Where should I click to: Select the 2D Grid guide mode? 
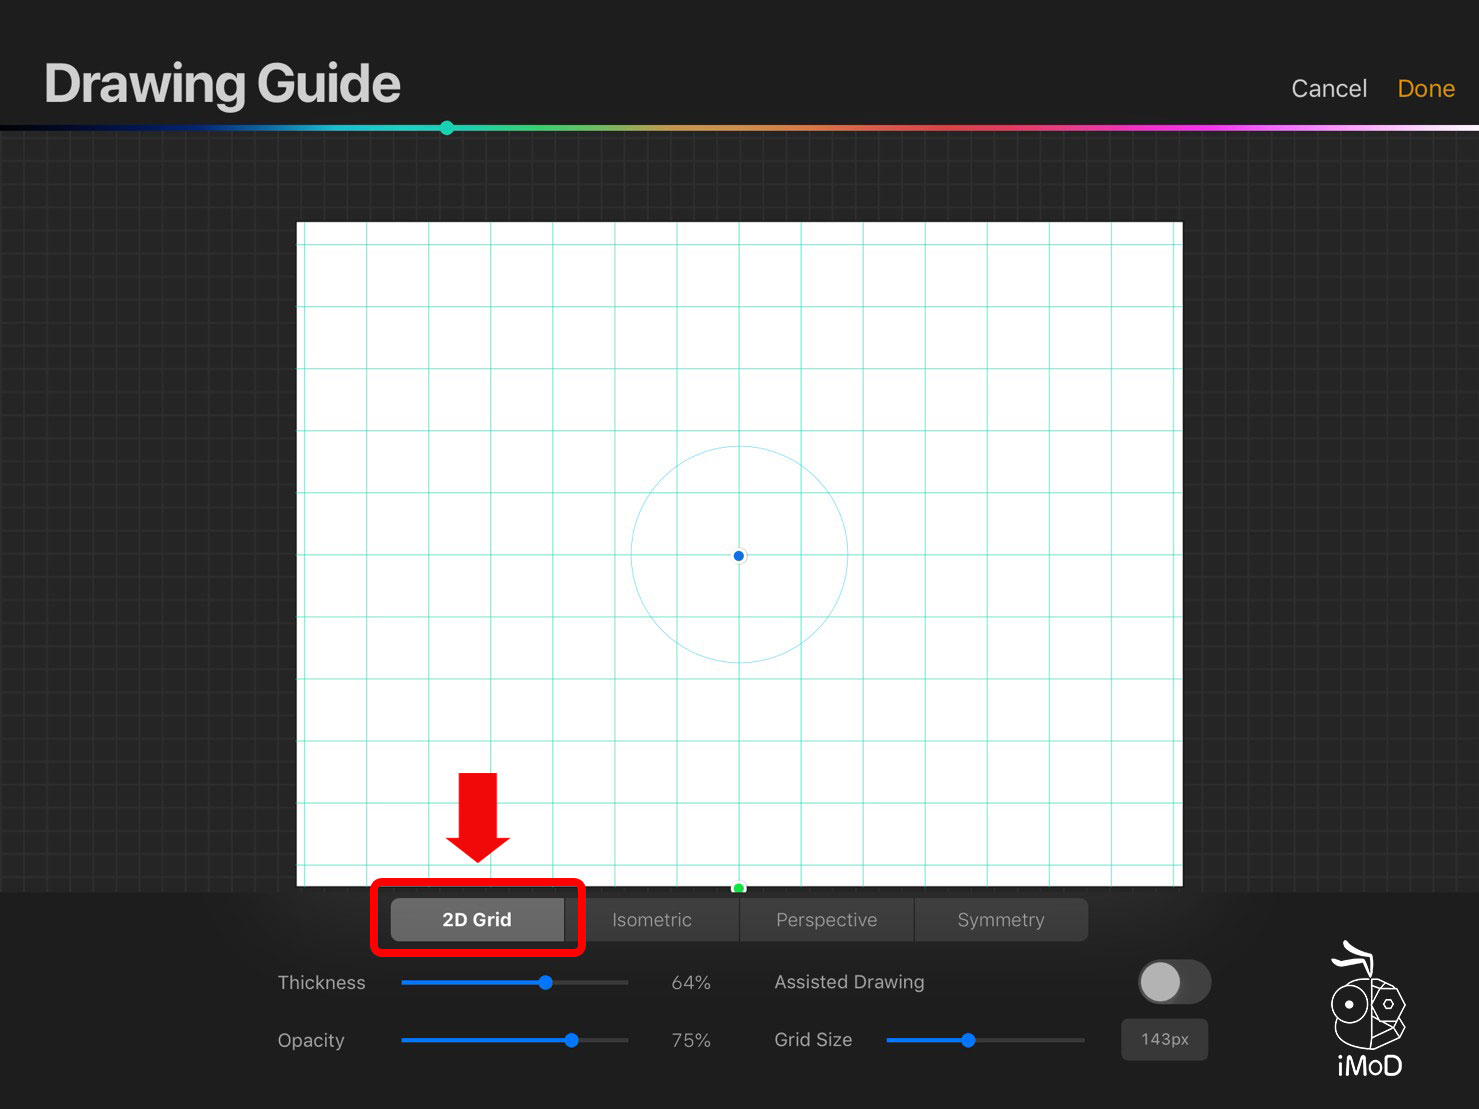coord(477,920)
